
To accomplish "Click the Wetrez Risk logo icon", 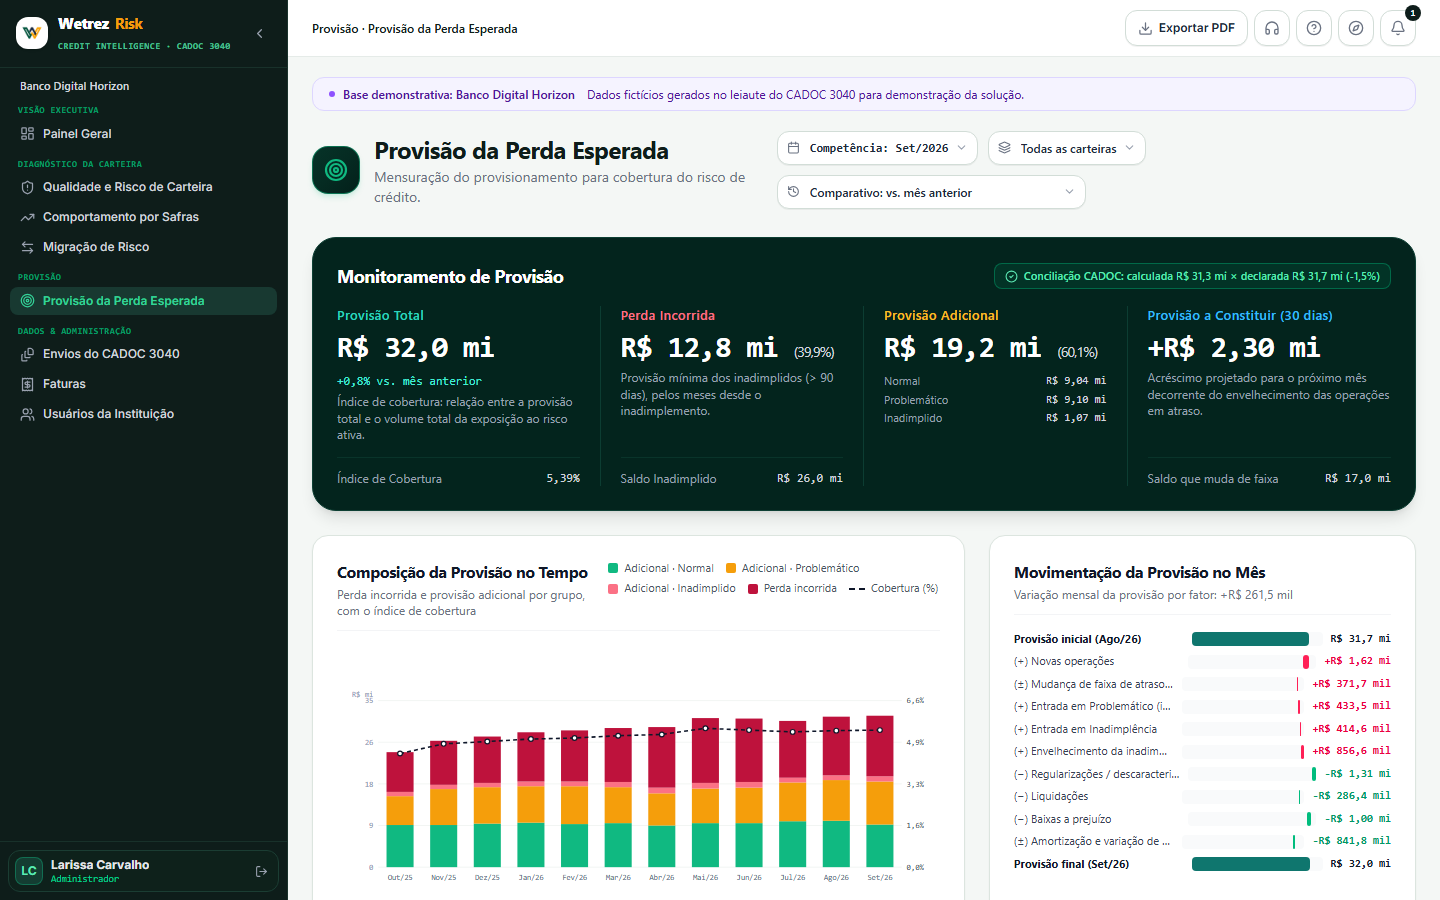I will 32,33.
